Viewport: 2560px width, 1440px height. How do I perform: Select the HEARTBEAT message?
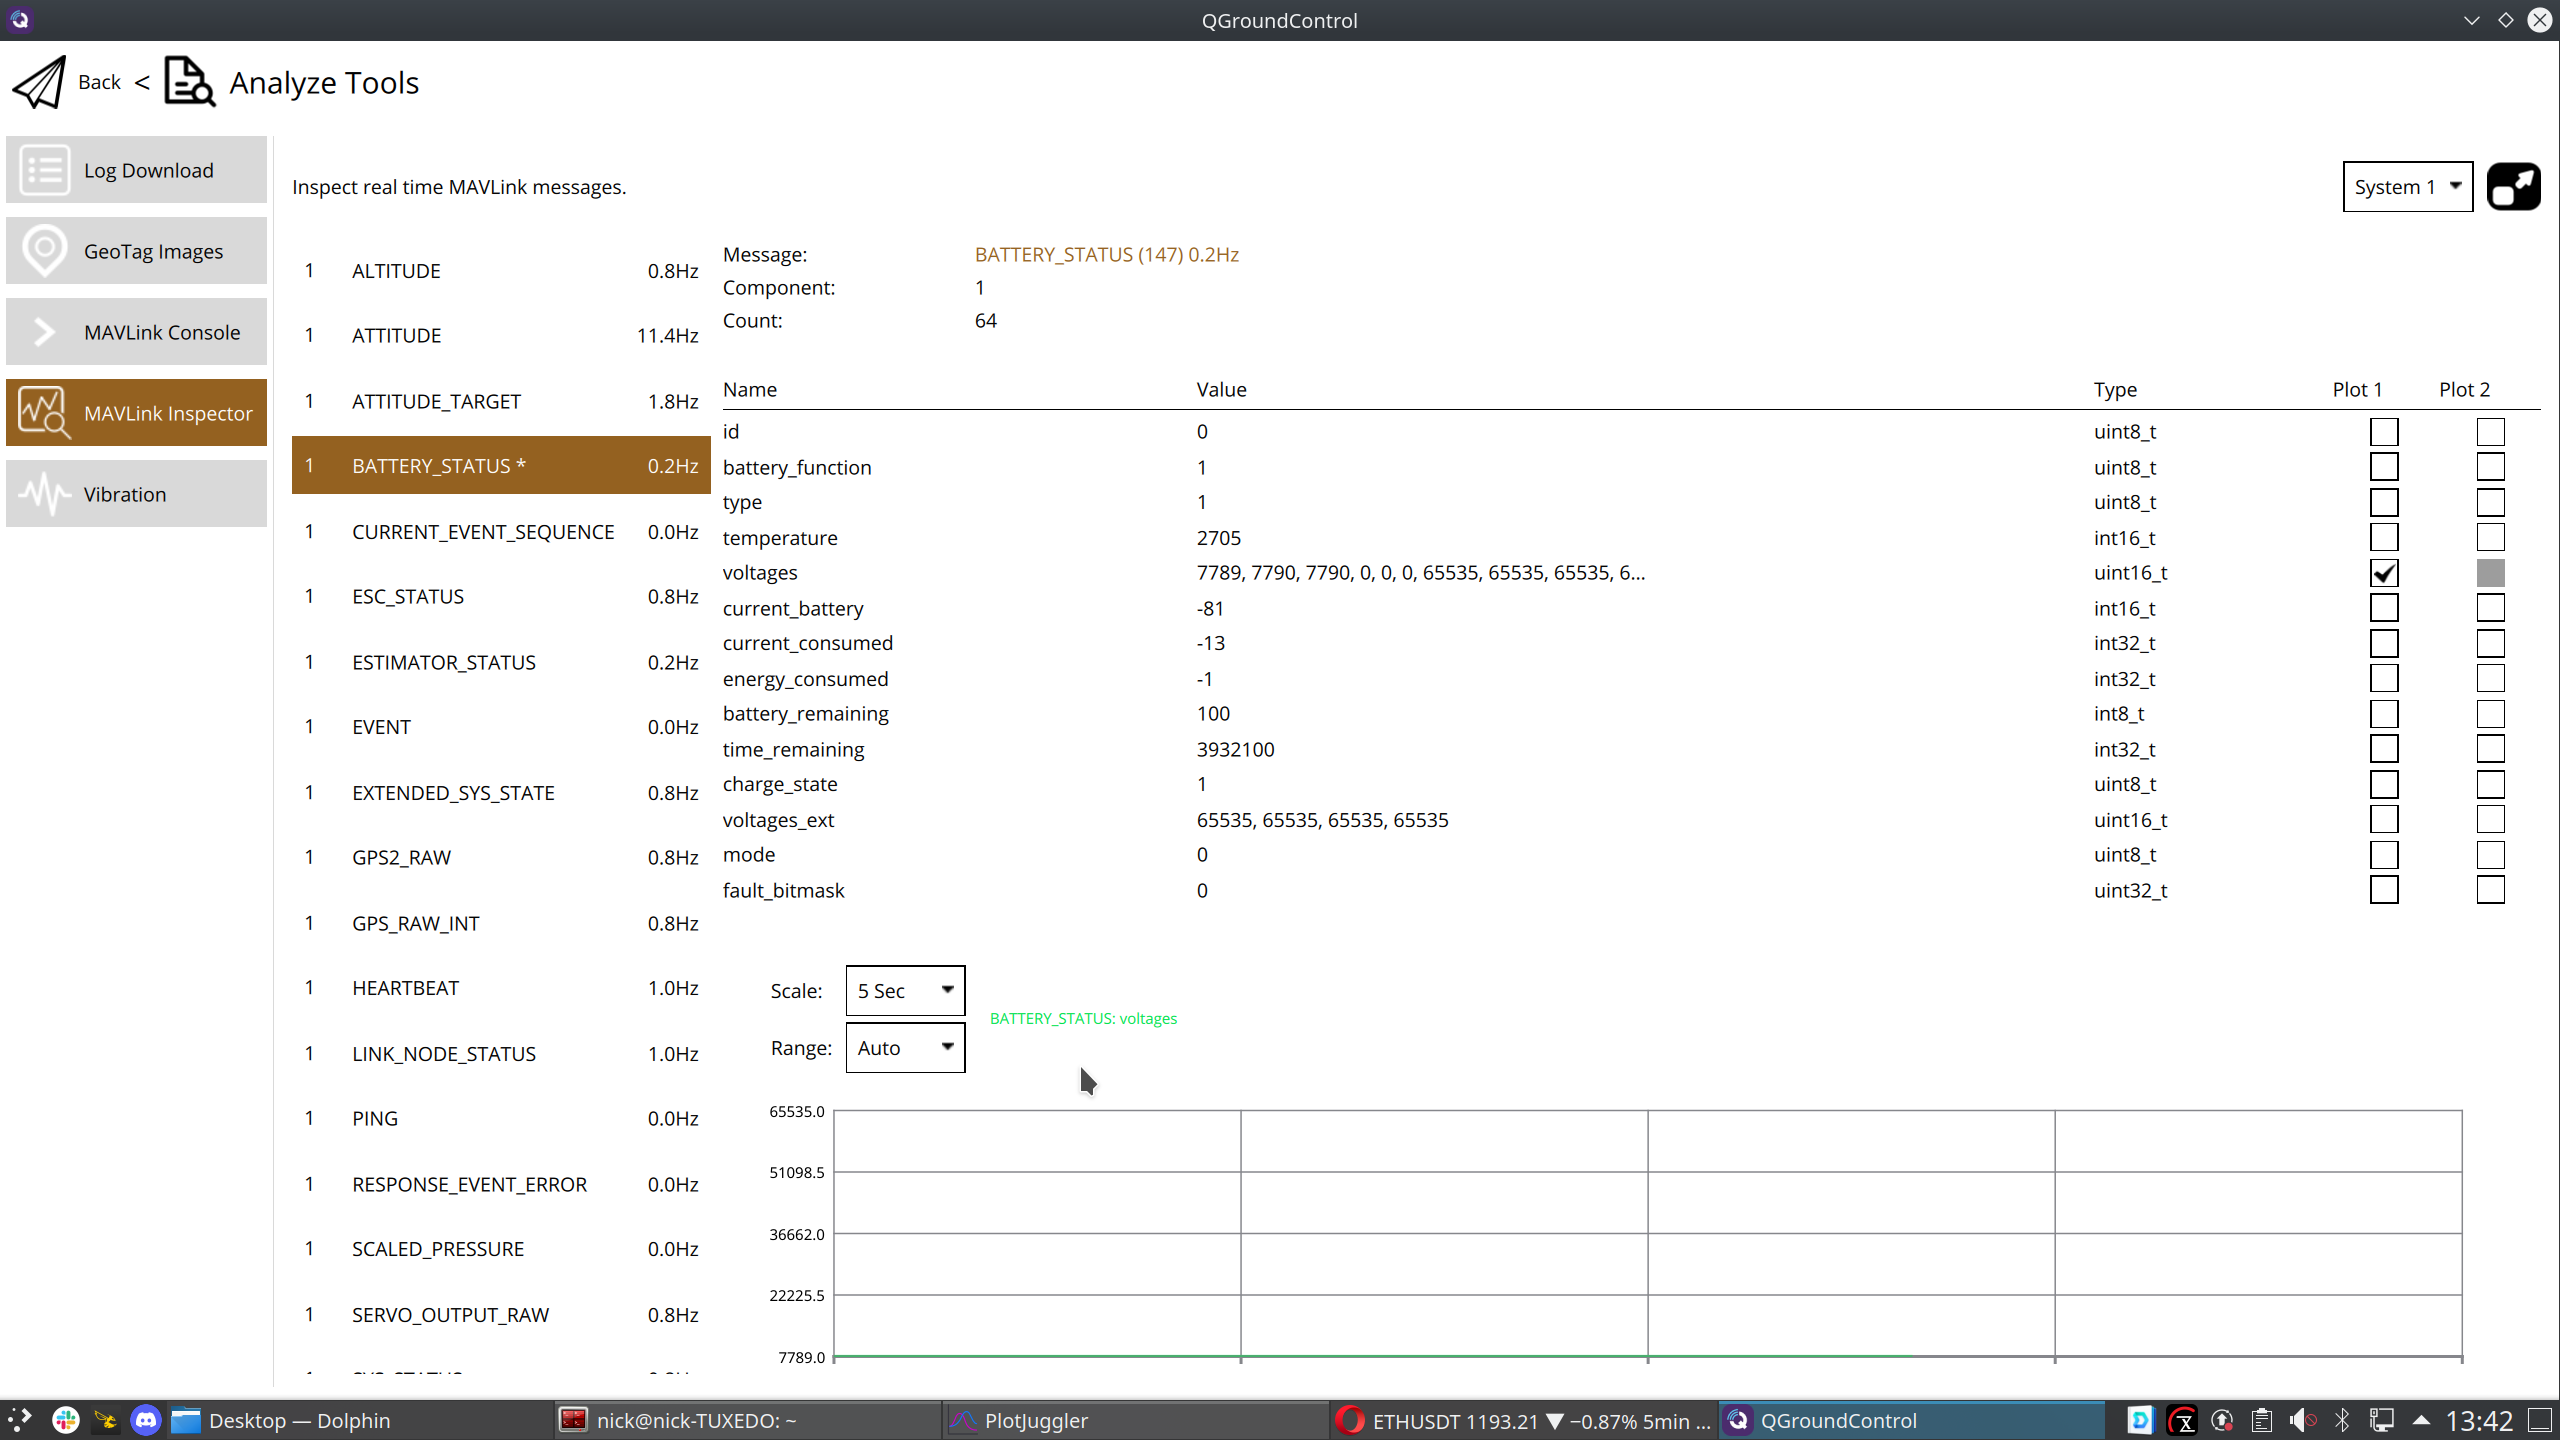click(x=500, y=988)
